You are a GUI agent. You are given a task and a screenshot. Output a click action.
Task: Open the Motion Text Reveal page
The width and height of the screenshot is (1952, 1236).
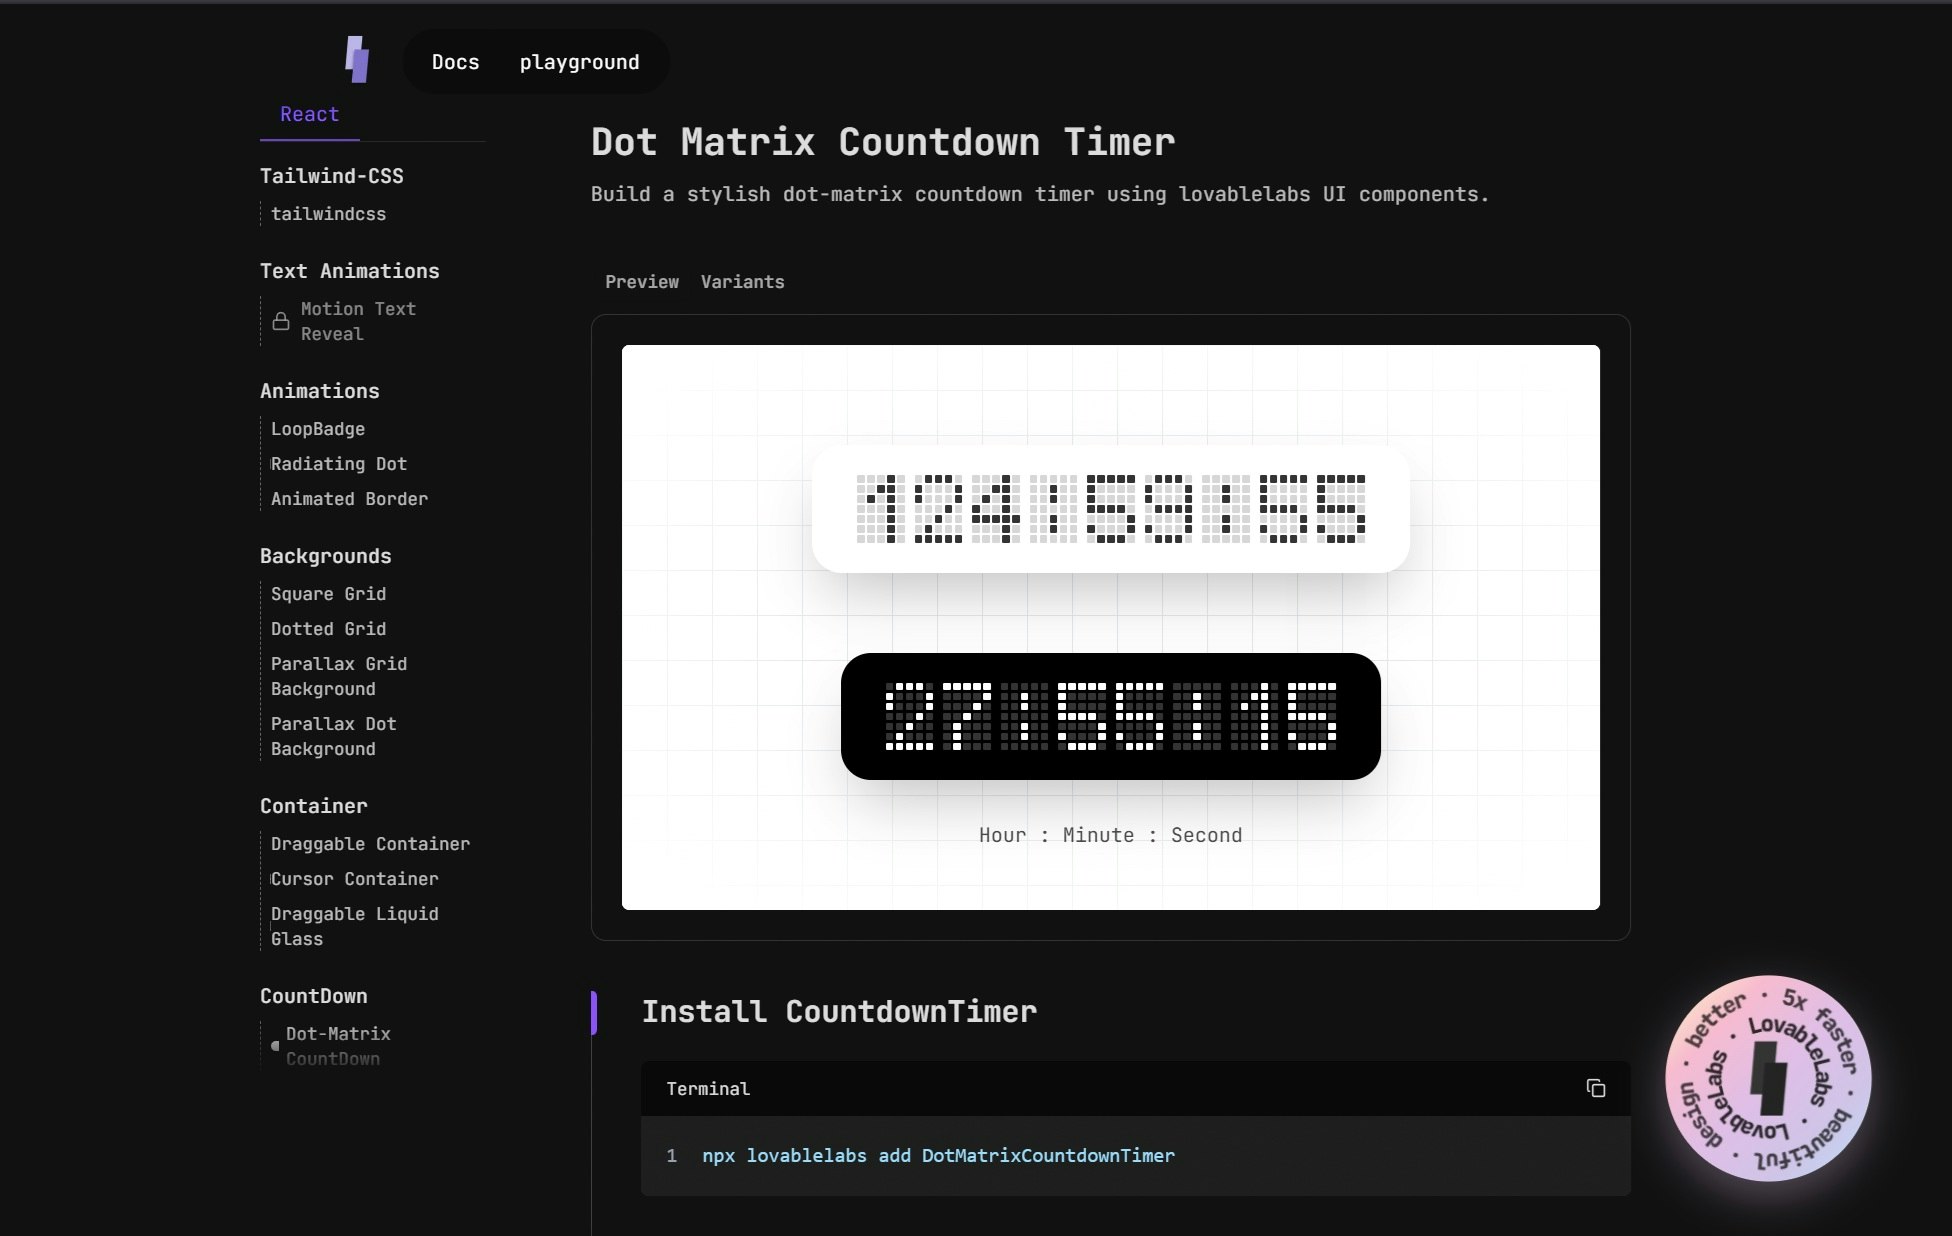(x=358, y=321)
